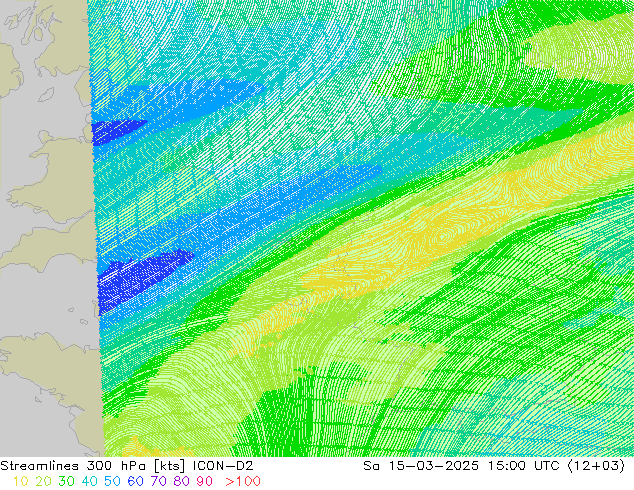
Task: Click the cyan '40' legend value
Action: [x=89, y=481]
